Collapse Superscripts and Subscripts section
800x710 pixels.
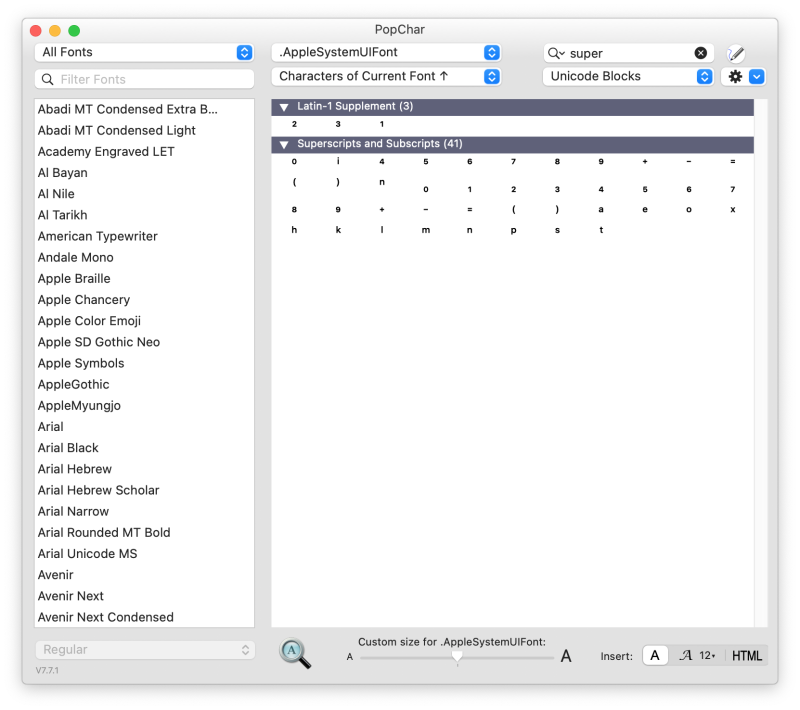click(284, 144)
